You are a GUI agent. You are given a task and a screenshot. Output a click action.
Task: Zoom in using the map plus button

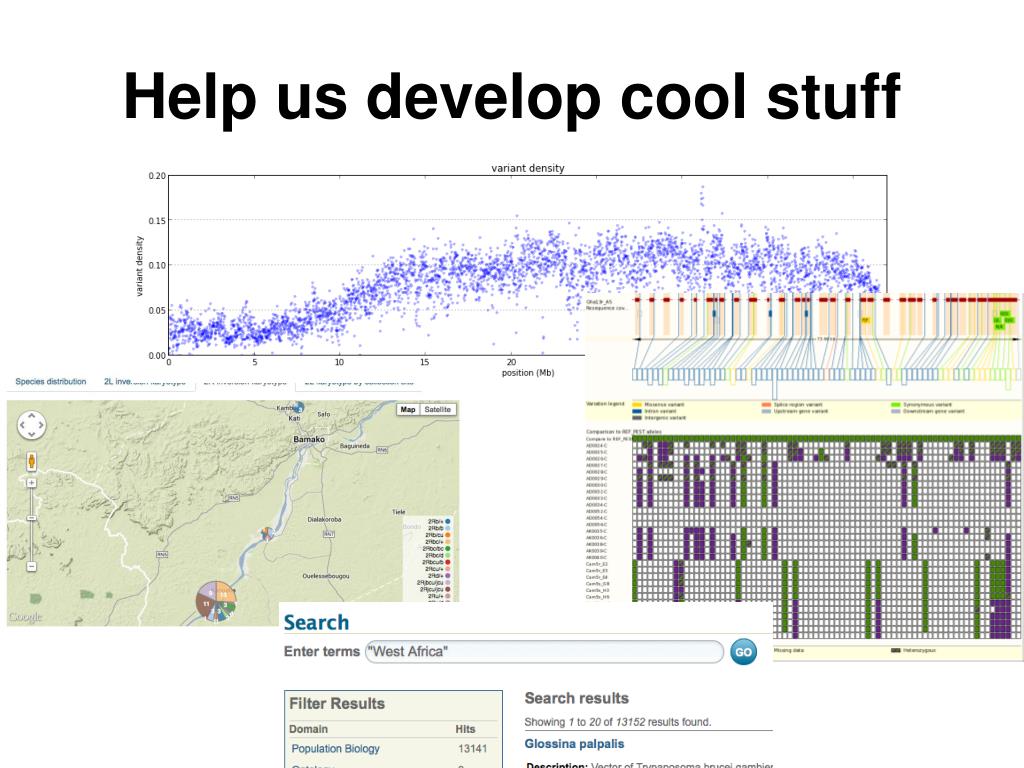(31, 483)
